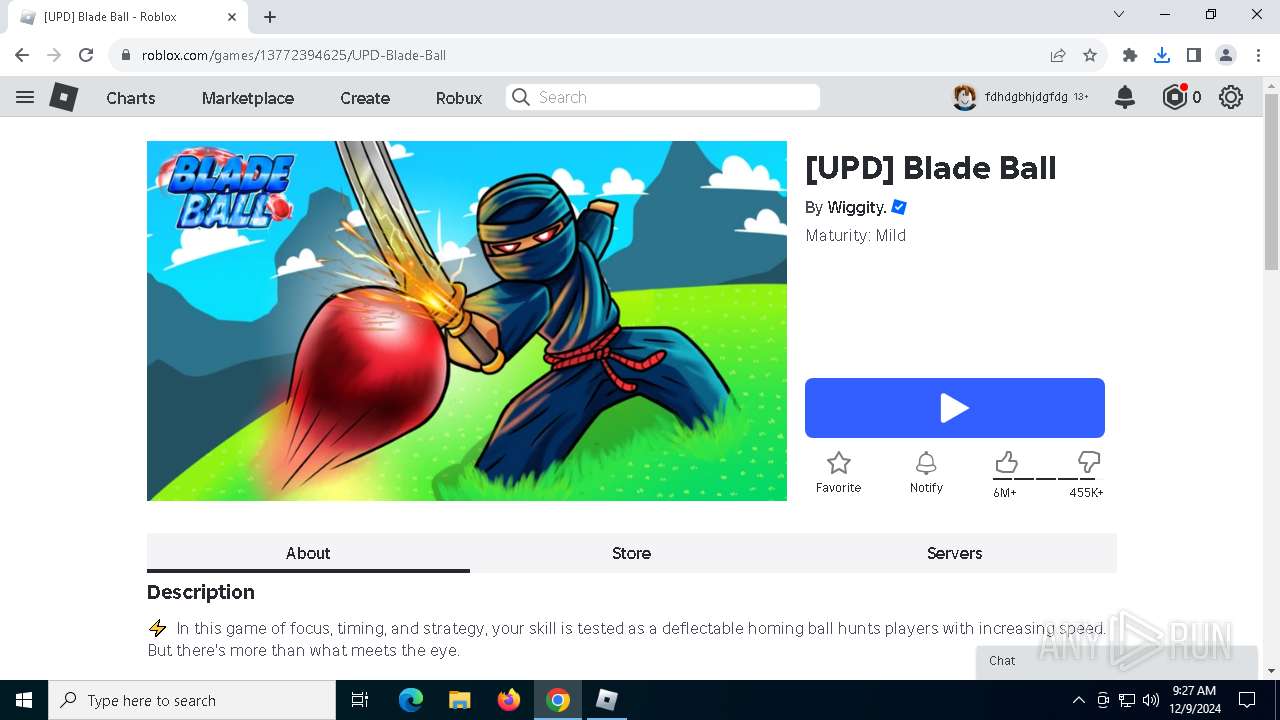Share this page icon in address bar

click(1058, 55)
